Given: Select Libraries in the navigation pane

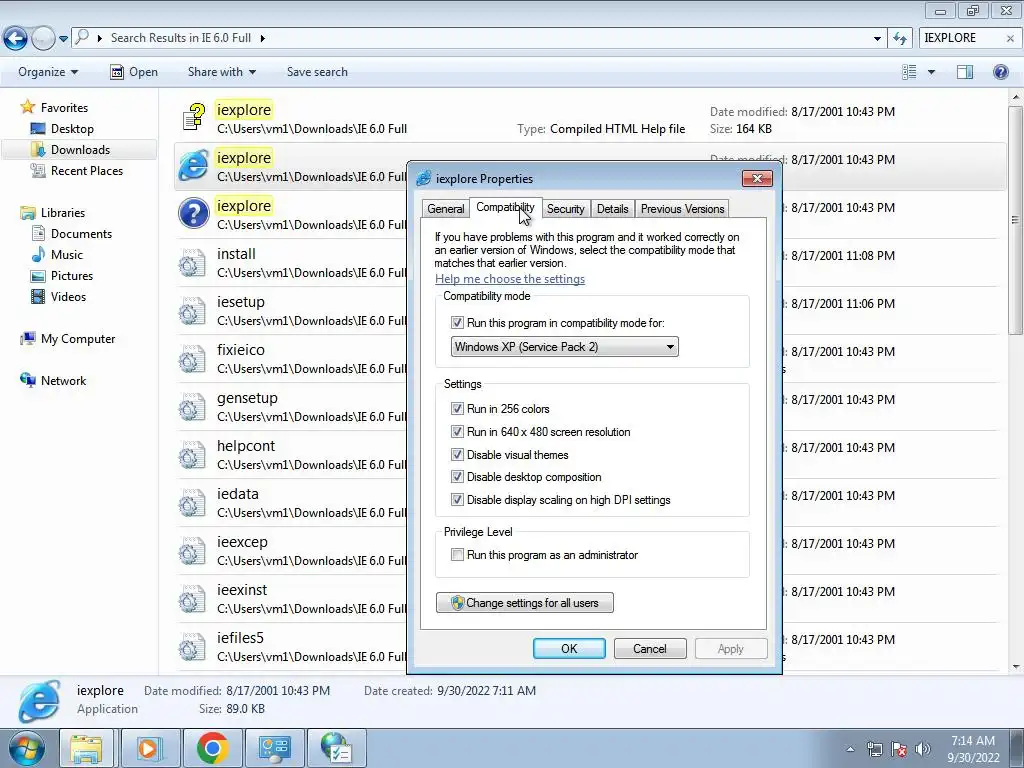Looking at the screenshot, I should click(63, 213).
